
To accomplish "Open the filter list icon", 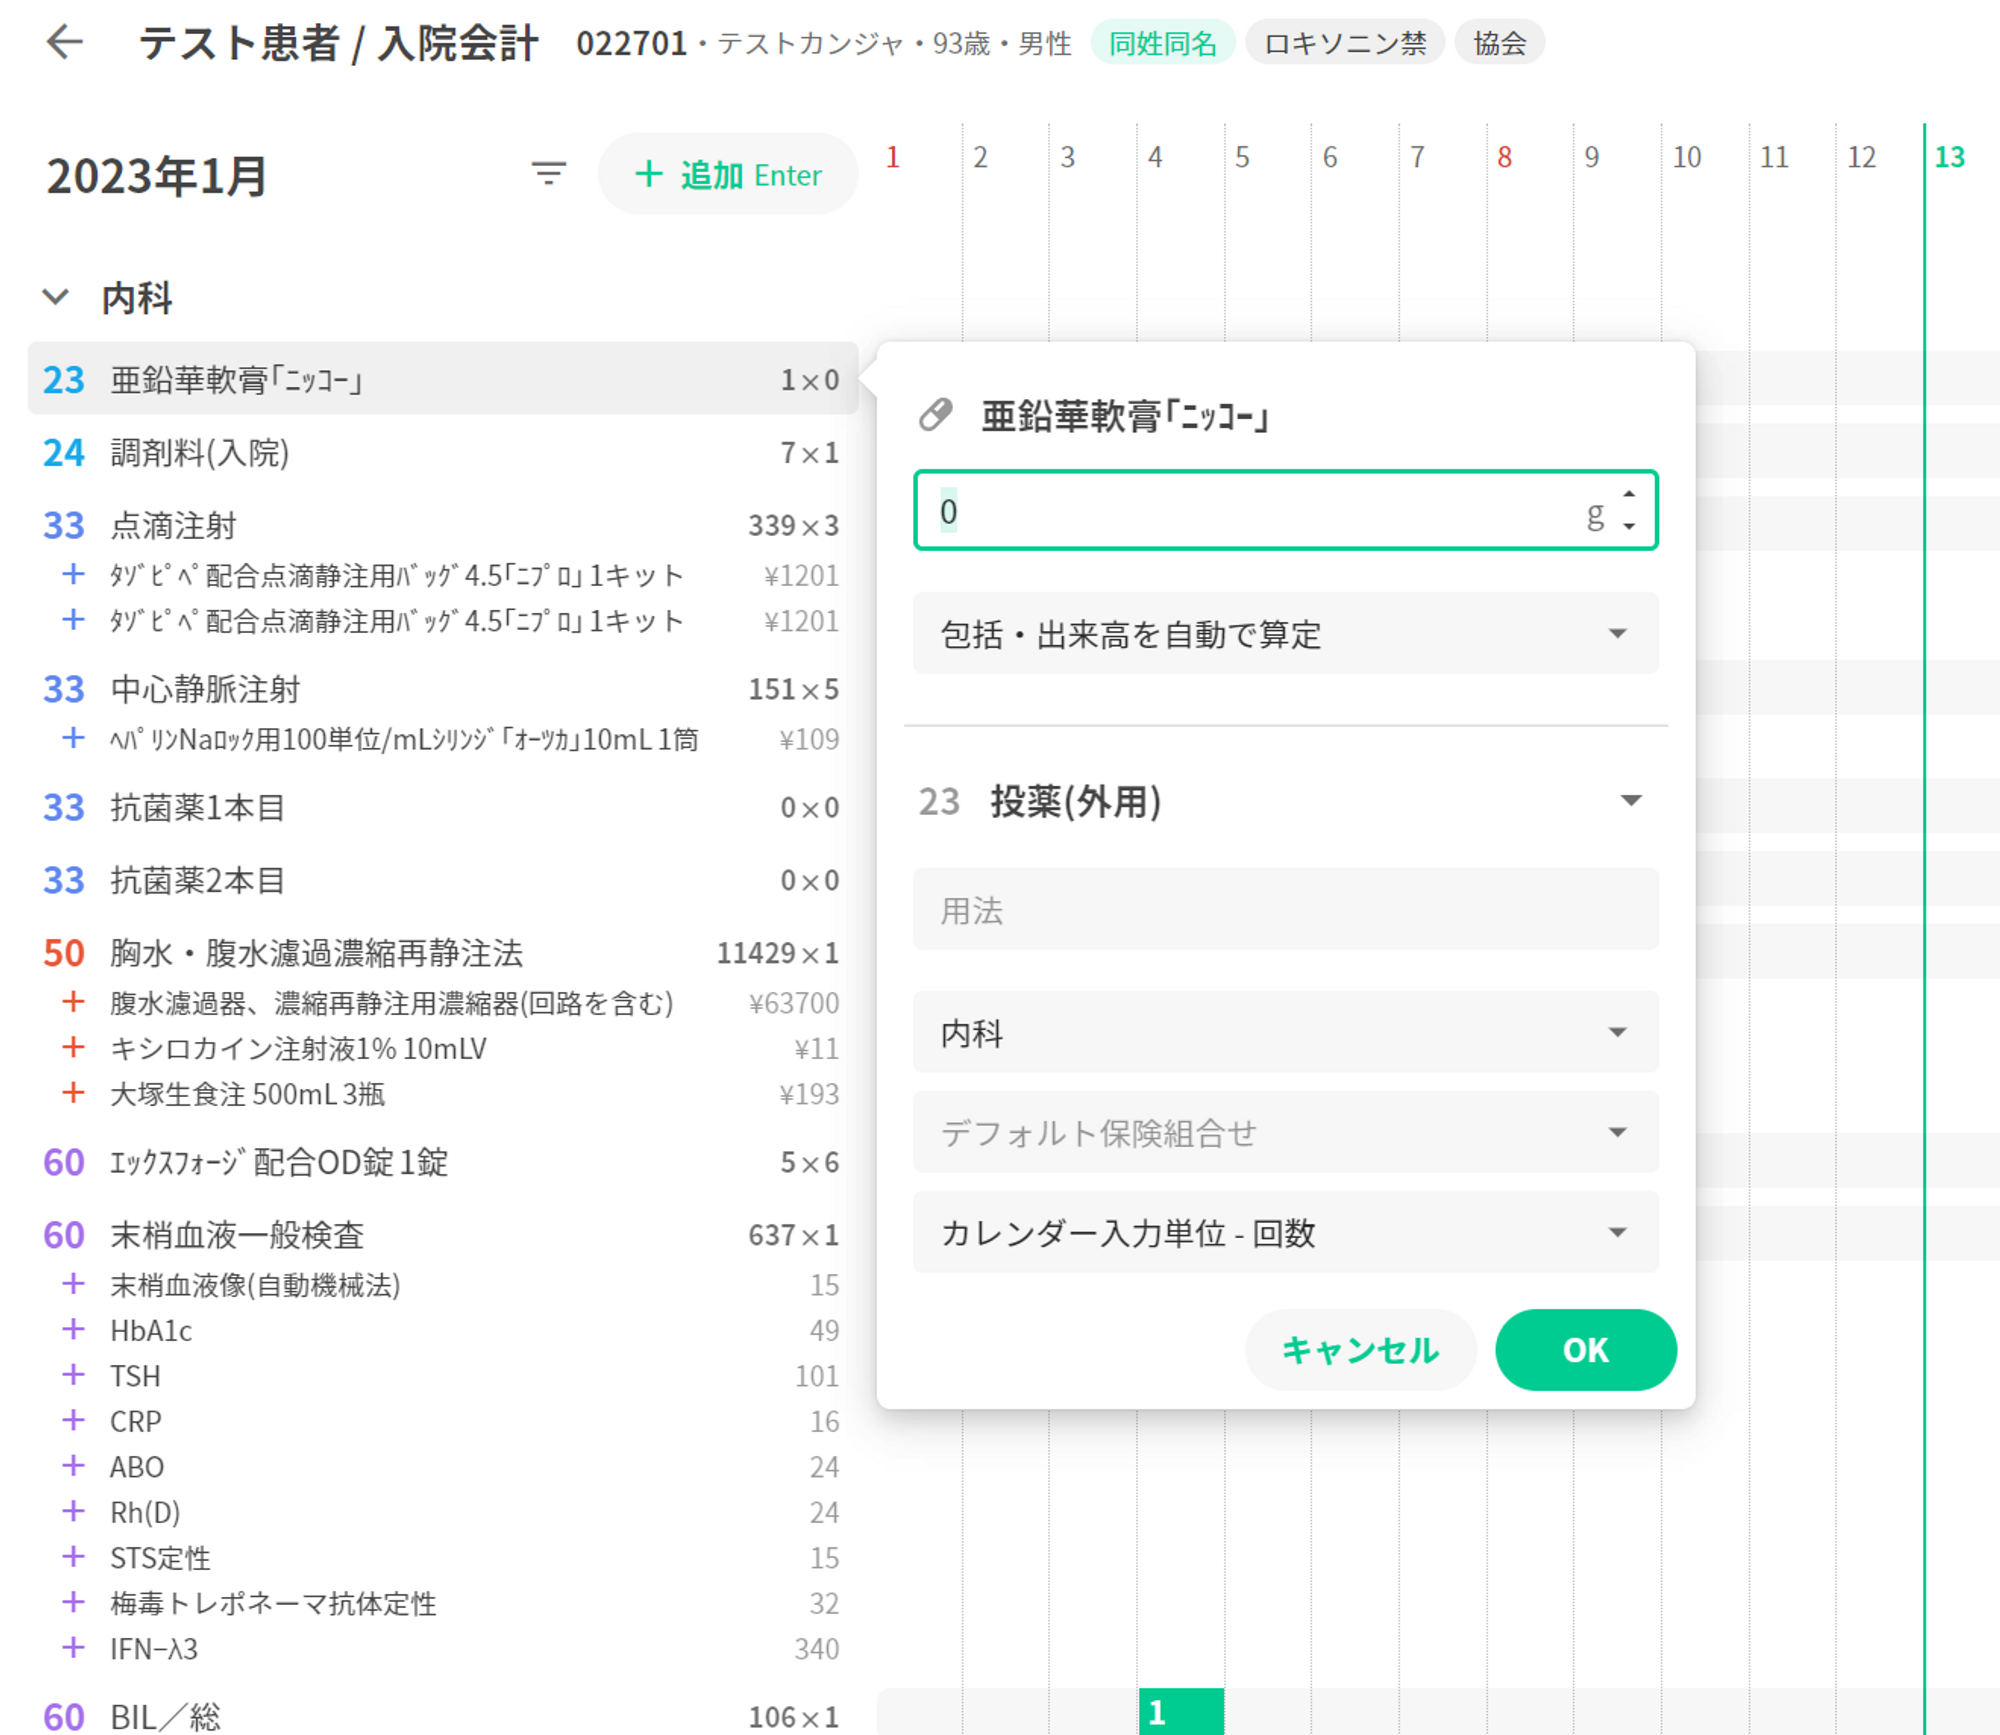I will point(548,174).
